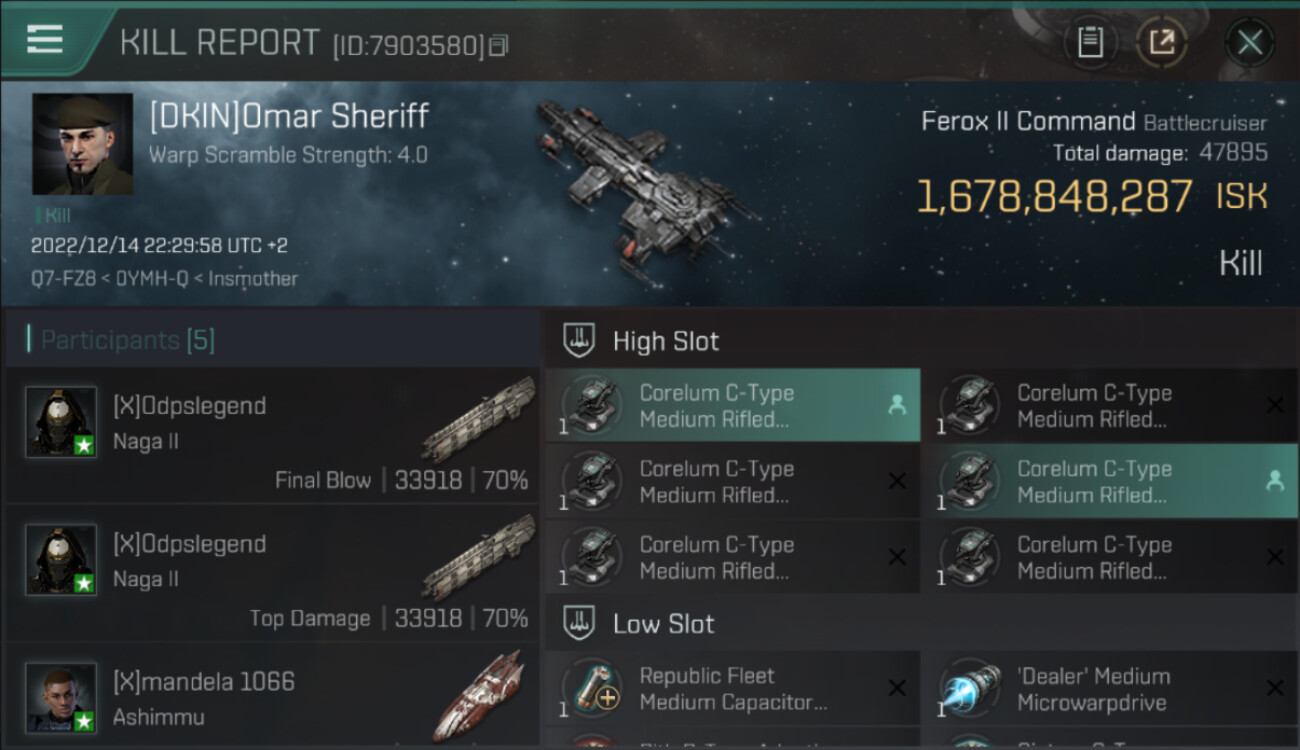Screen dimensions: 1300x750
Task: Click the Q7-FZ8 system location link
Action: point(65,279)
